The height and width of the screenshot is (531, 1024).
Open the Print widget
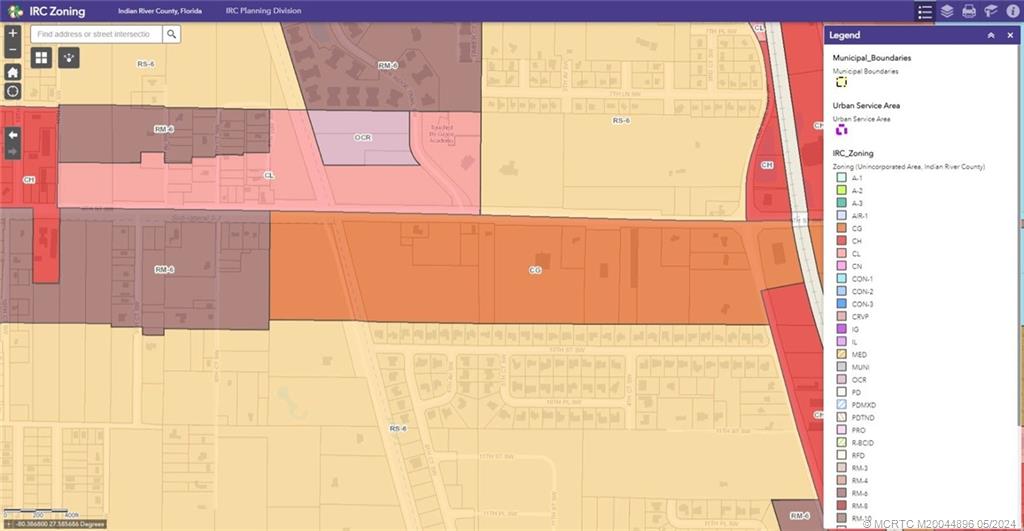click(968, 11)
